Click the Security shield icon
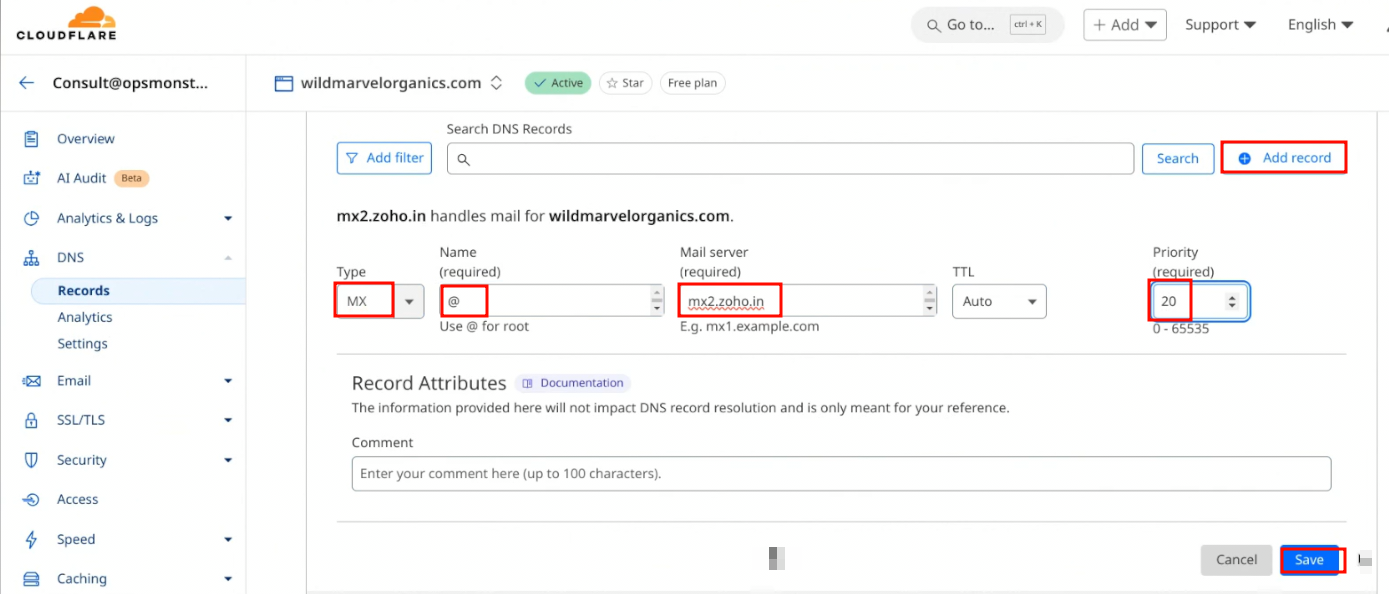 coord(31,460)
